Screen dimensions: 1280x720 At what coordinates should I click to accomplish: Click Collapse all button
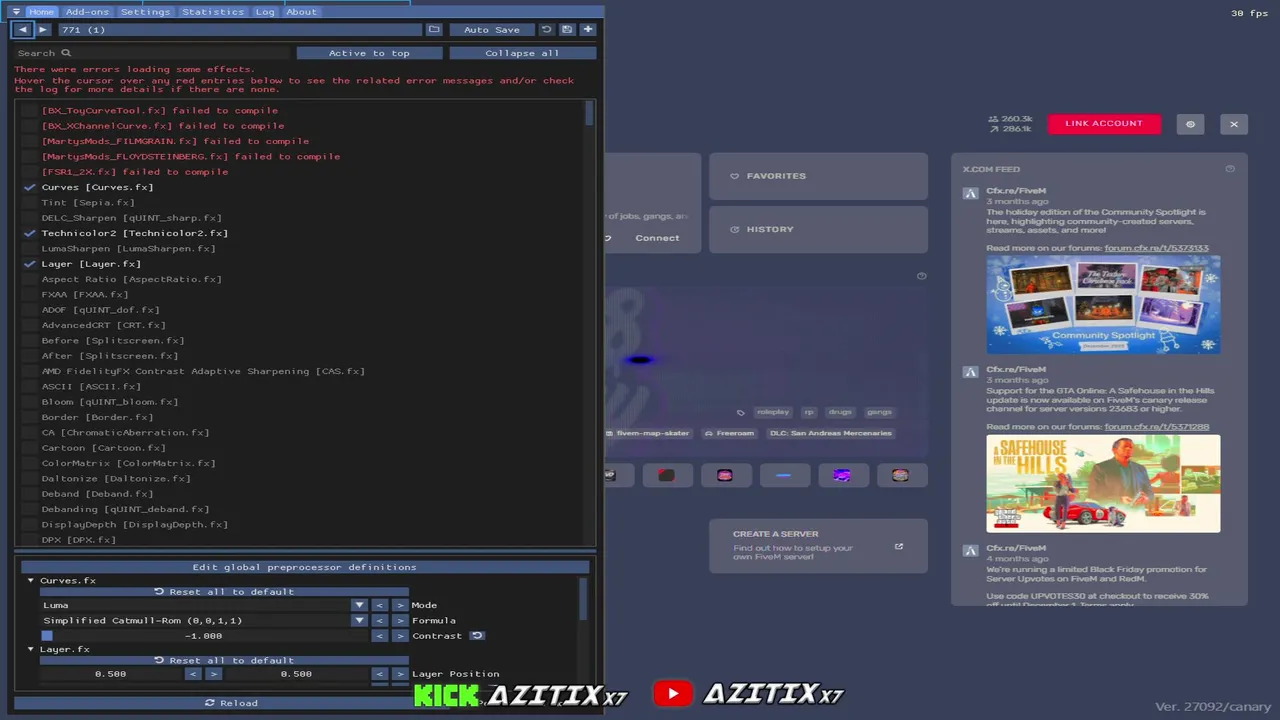(x=522, y=53)
